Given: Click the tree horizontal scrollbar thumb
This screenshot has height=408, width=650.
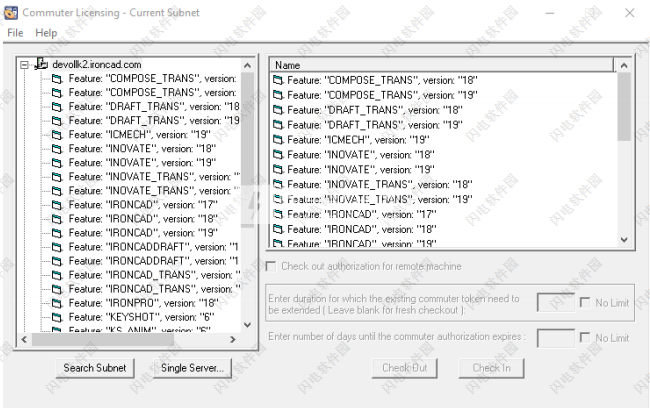Looking at the screenshot, I should coord(103,340).
